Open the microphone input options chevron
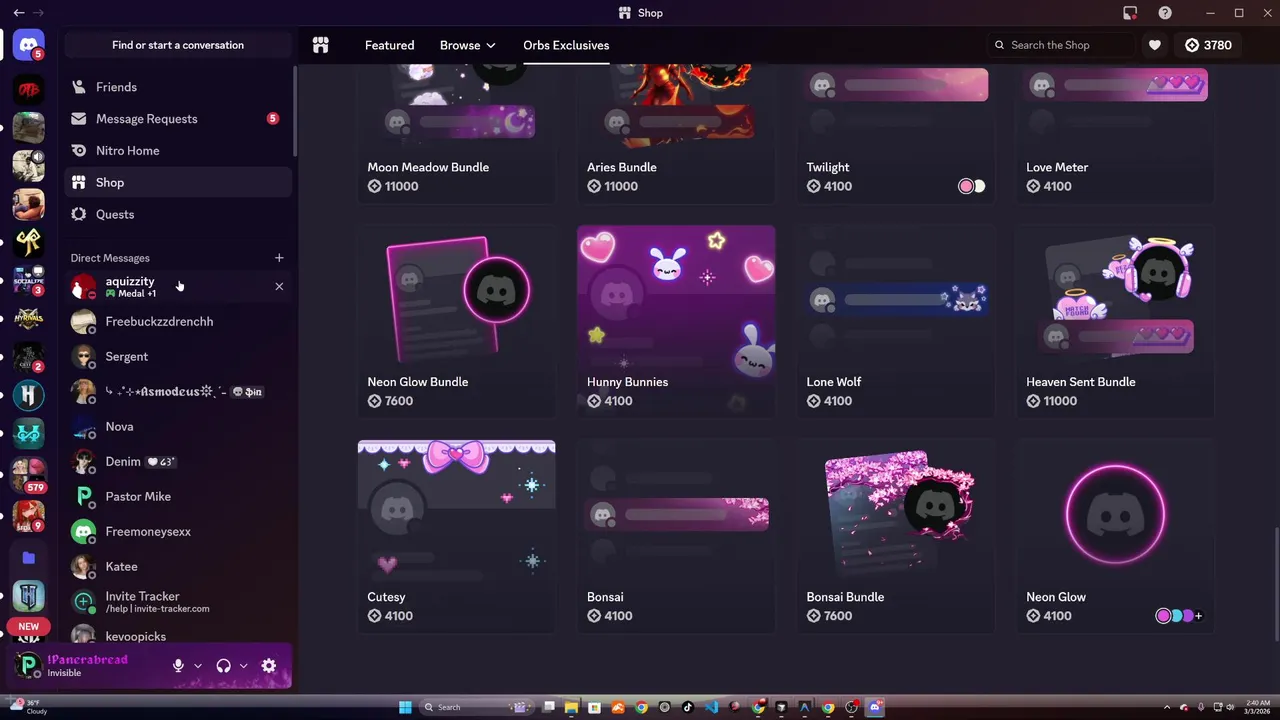 (x=198, y=666)
